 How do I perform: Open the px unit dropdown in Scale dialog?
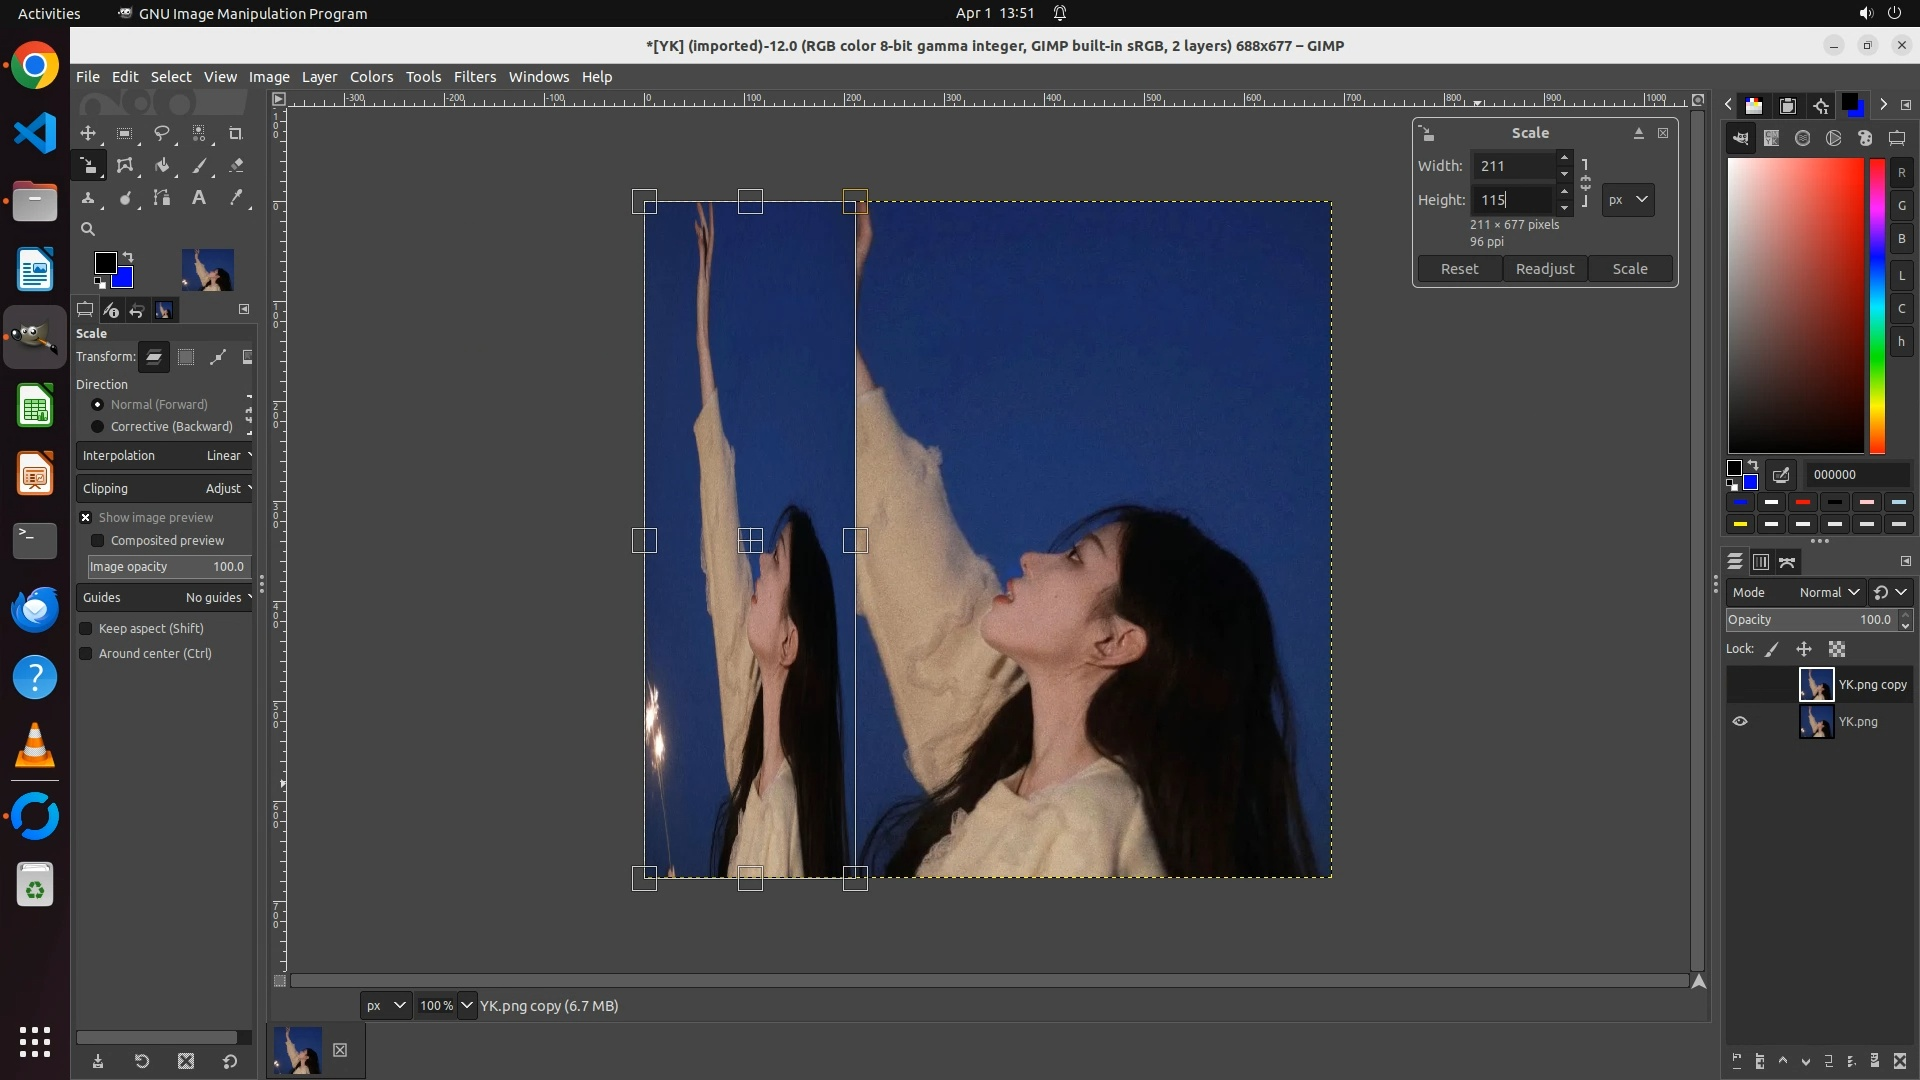1627,200
